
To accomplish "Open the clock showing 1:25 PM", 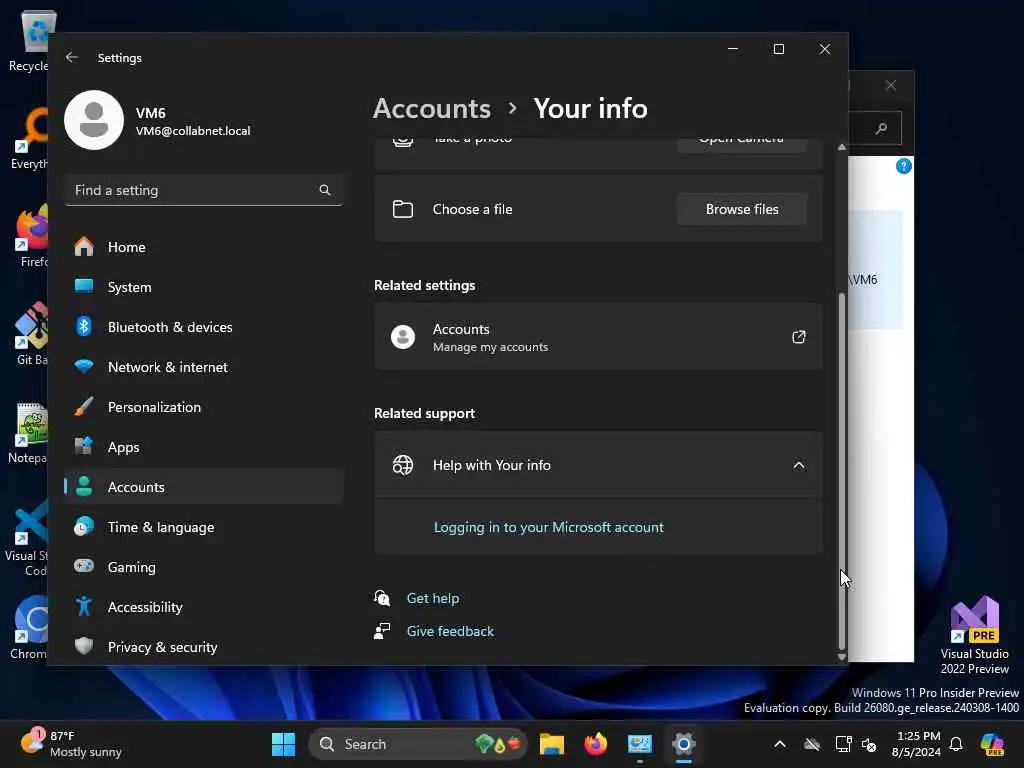I will [x=916, y=744].
